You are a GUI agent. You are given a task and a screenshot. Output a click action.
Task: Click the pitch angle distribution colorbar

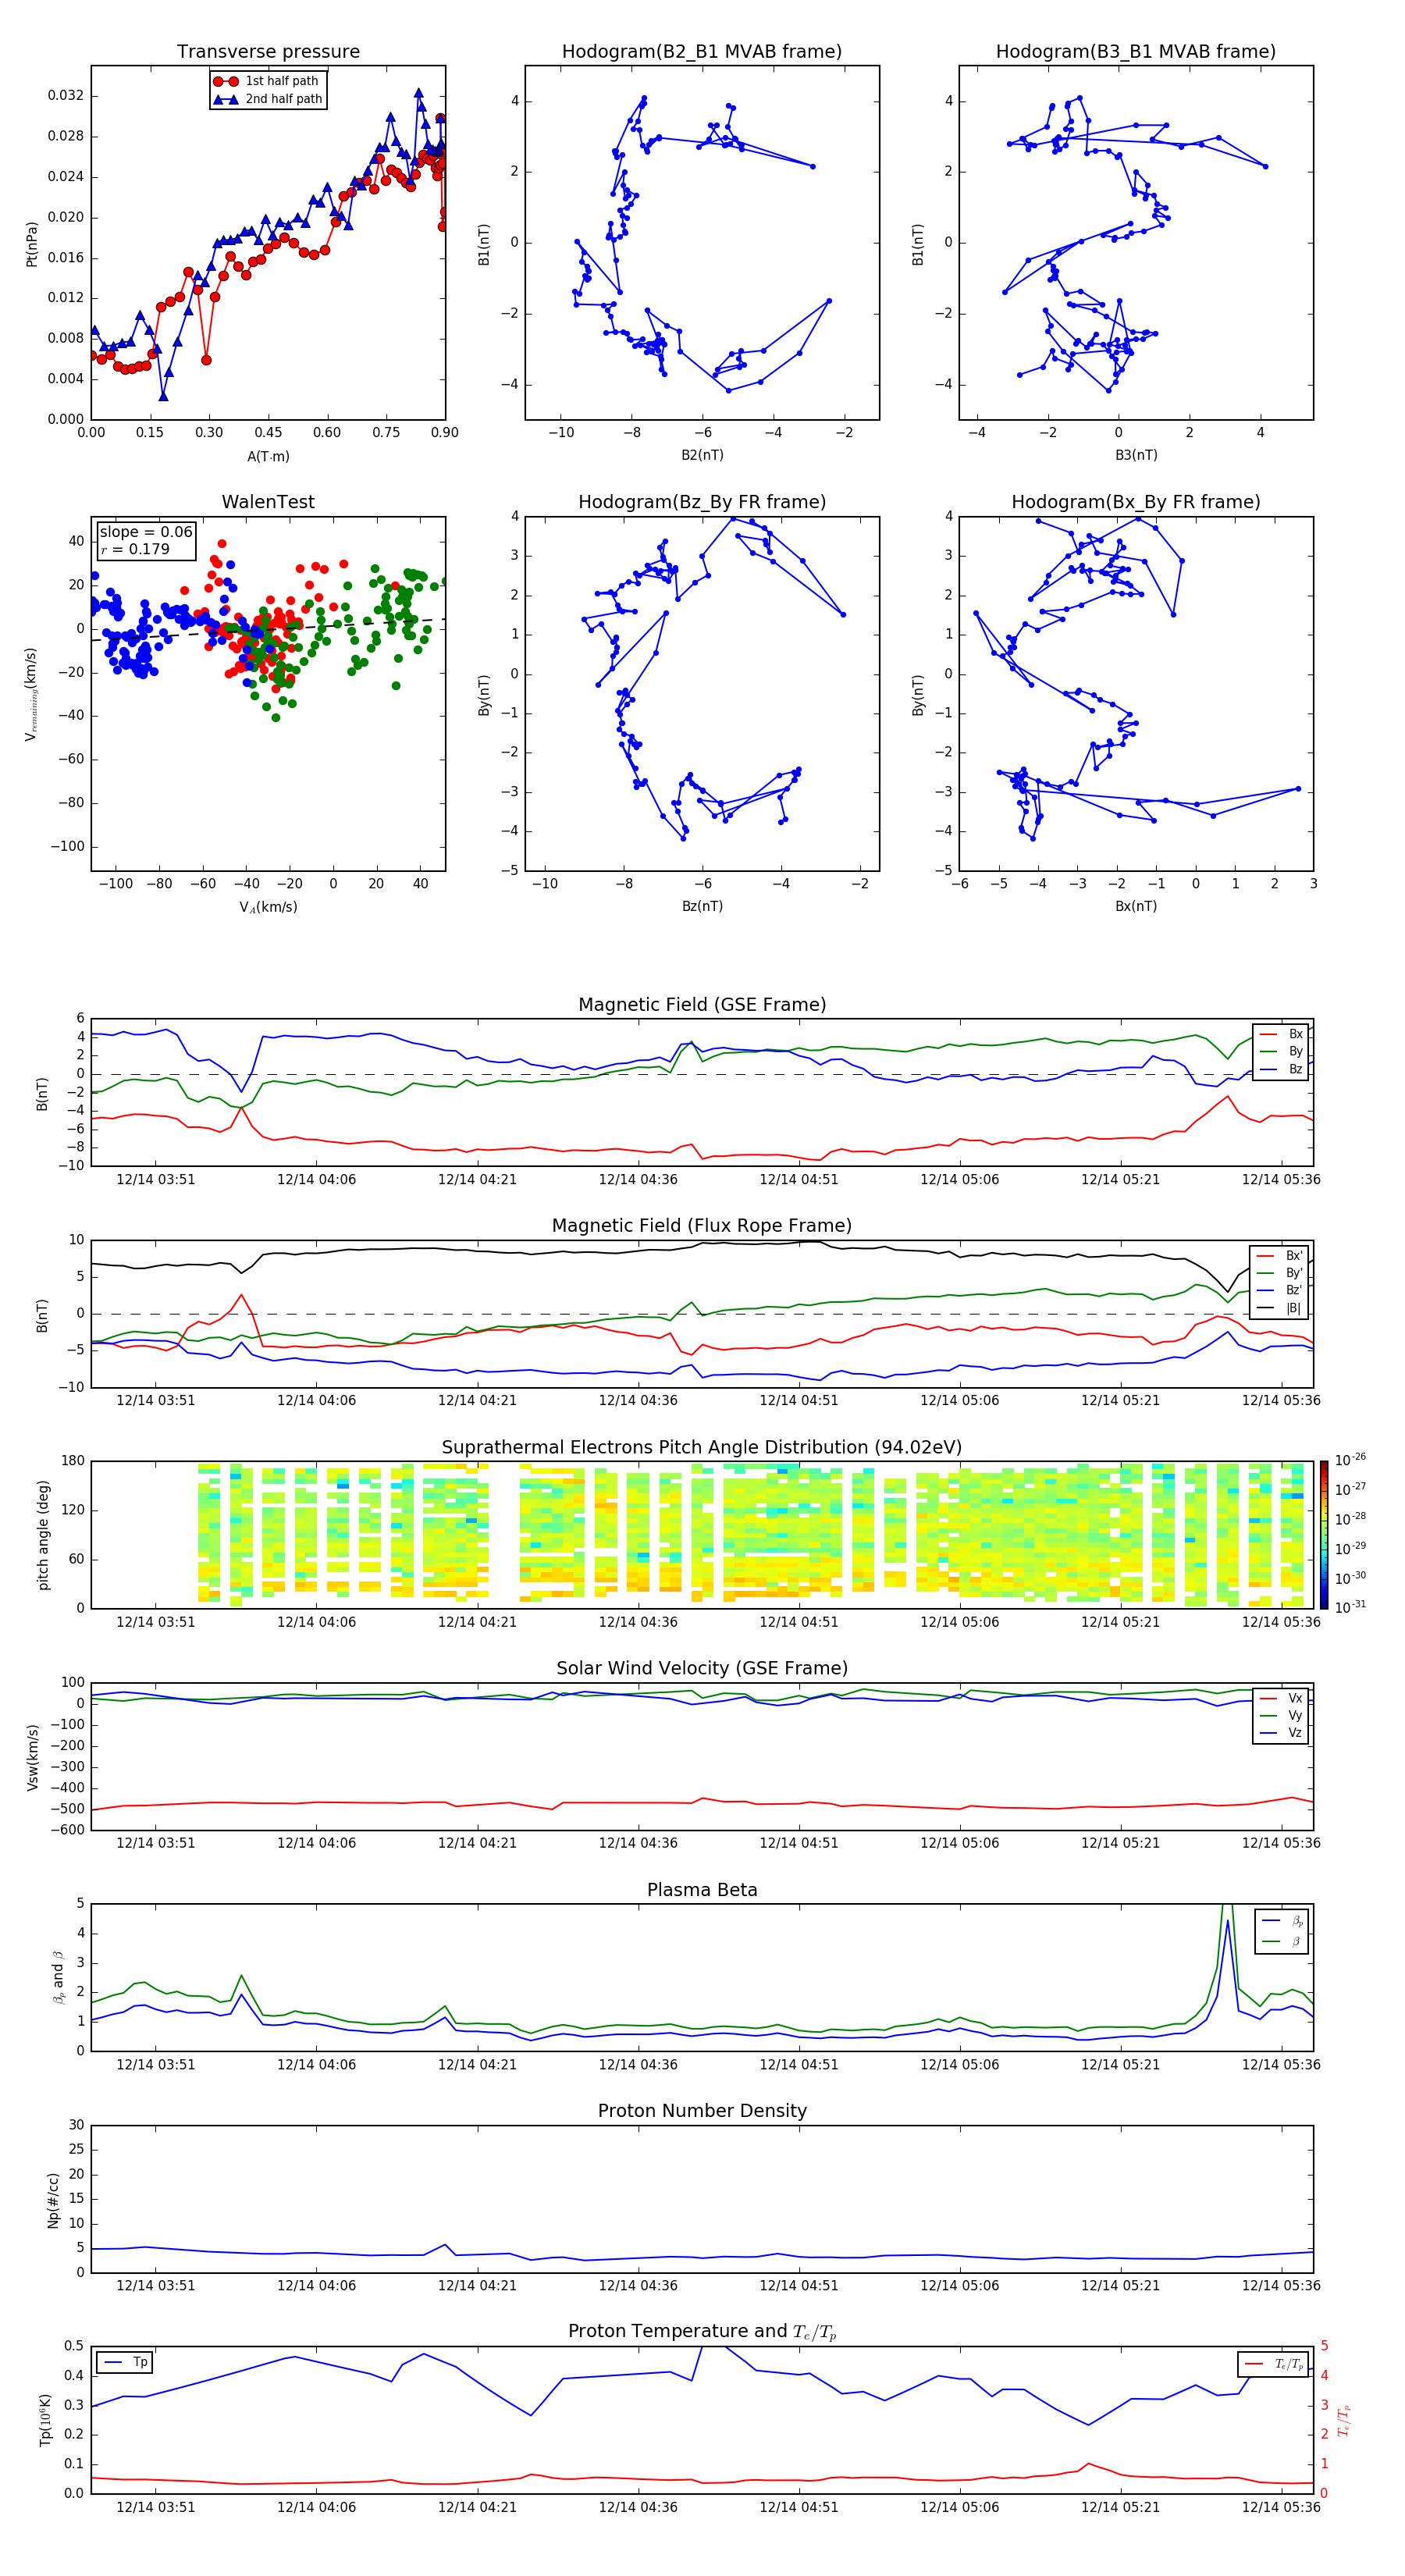coord(1324,1535)
